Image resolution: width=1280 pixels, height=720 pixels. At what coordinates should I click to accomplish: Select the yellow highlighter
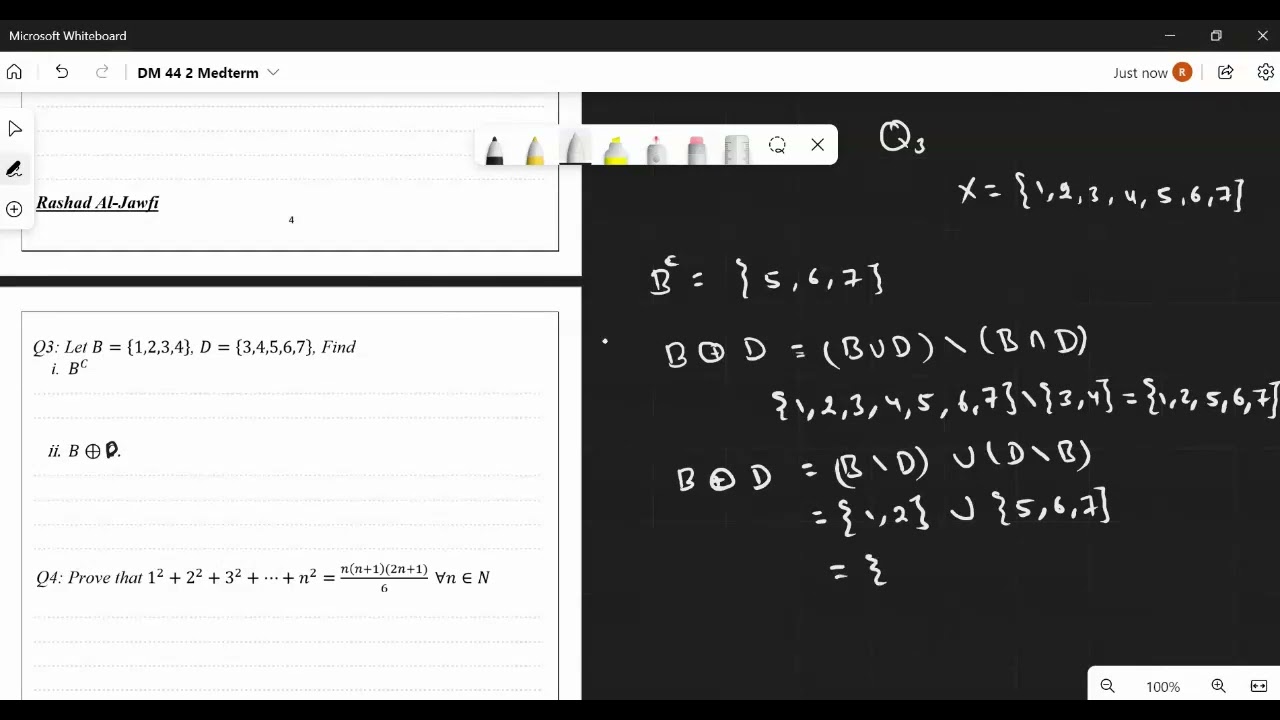coord(616,149)
